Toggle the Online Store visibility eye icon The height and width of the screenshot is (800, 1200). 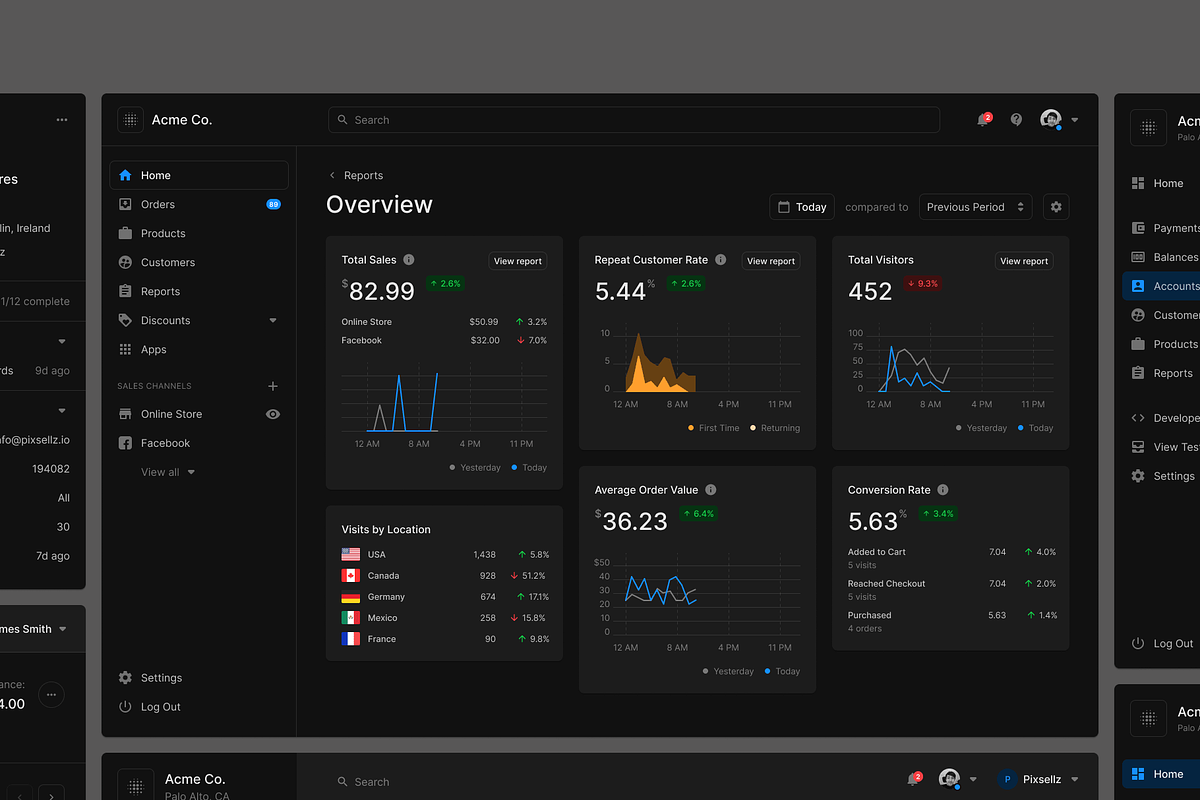click(272, 413)
